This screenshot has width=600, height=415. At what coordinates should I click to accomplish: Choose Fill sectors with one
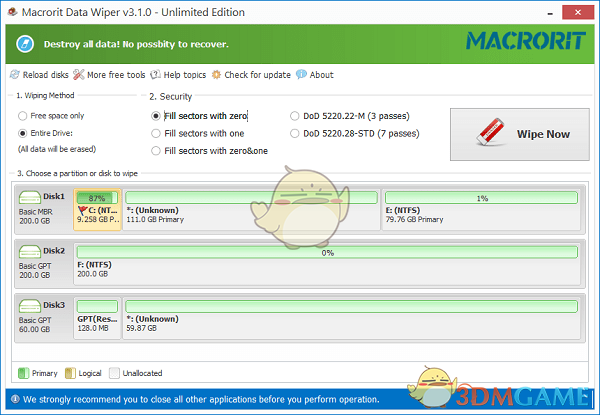click(x=198, y=133)
